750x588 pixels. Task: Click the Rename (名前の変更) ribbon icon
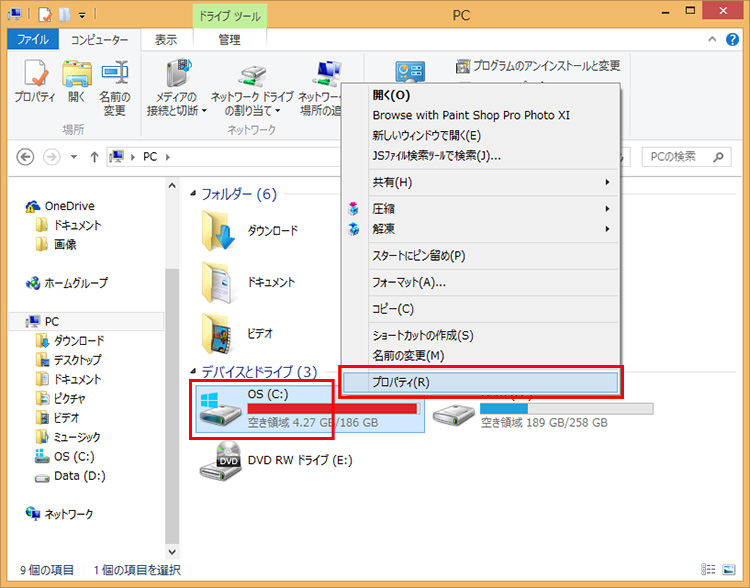pyautogui.click(x=115, y=88)
